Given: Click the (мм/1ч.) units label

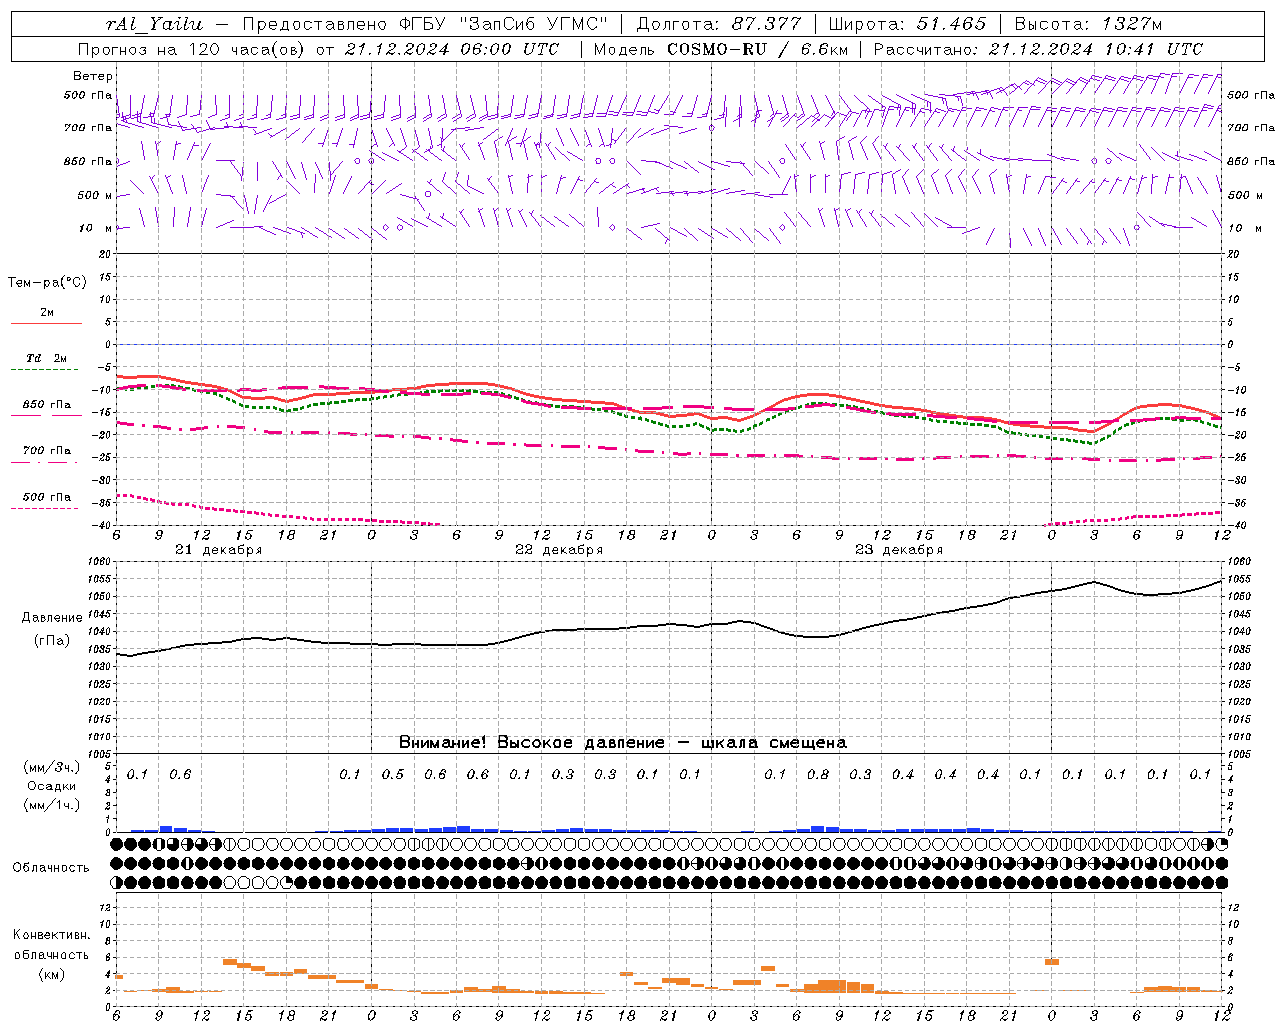Looking at the screenshot, I should point(51,805).
